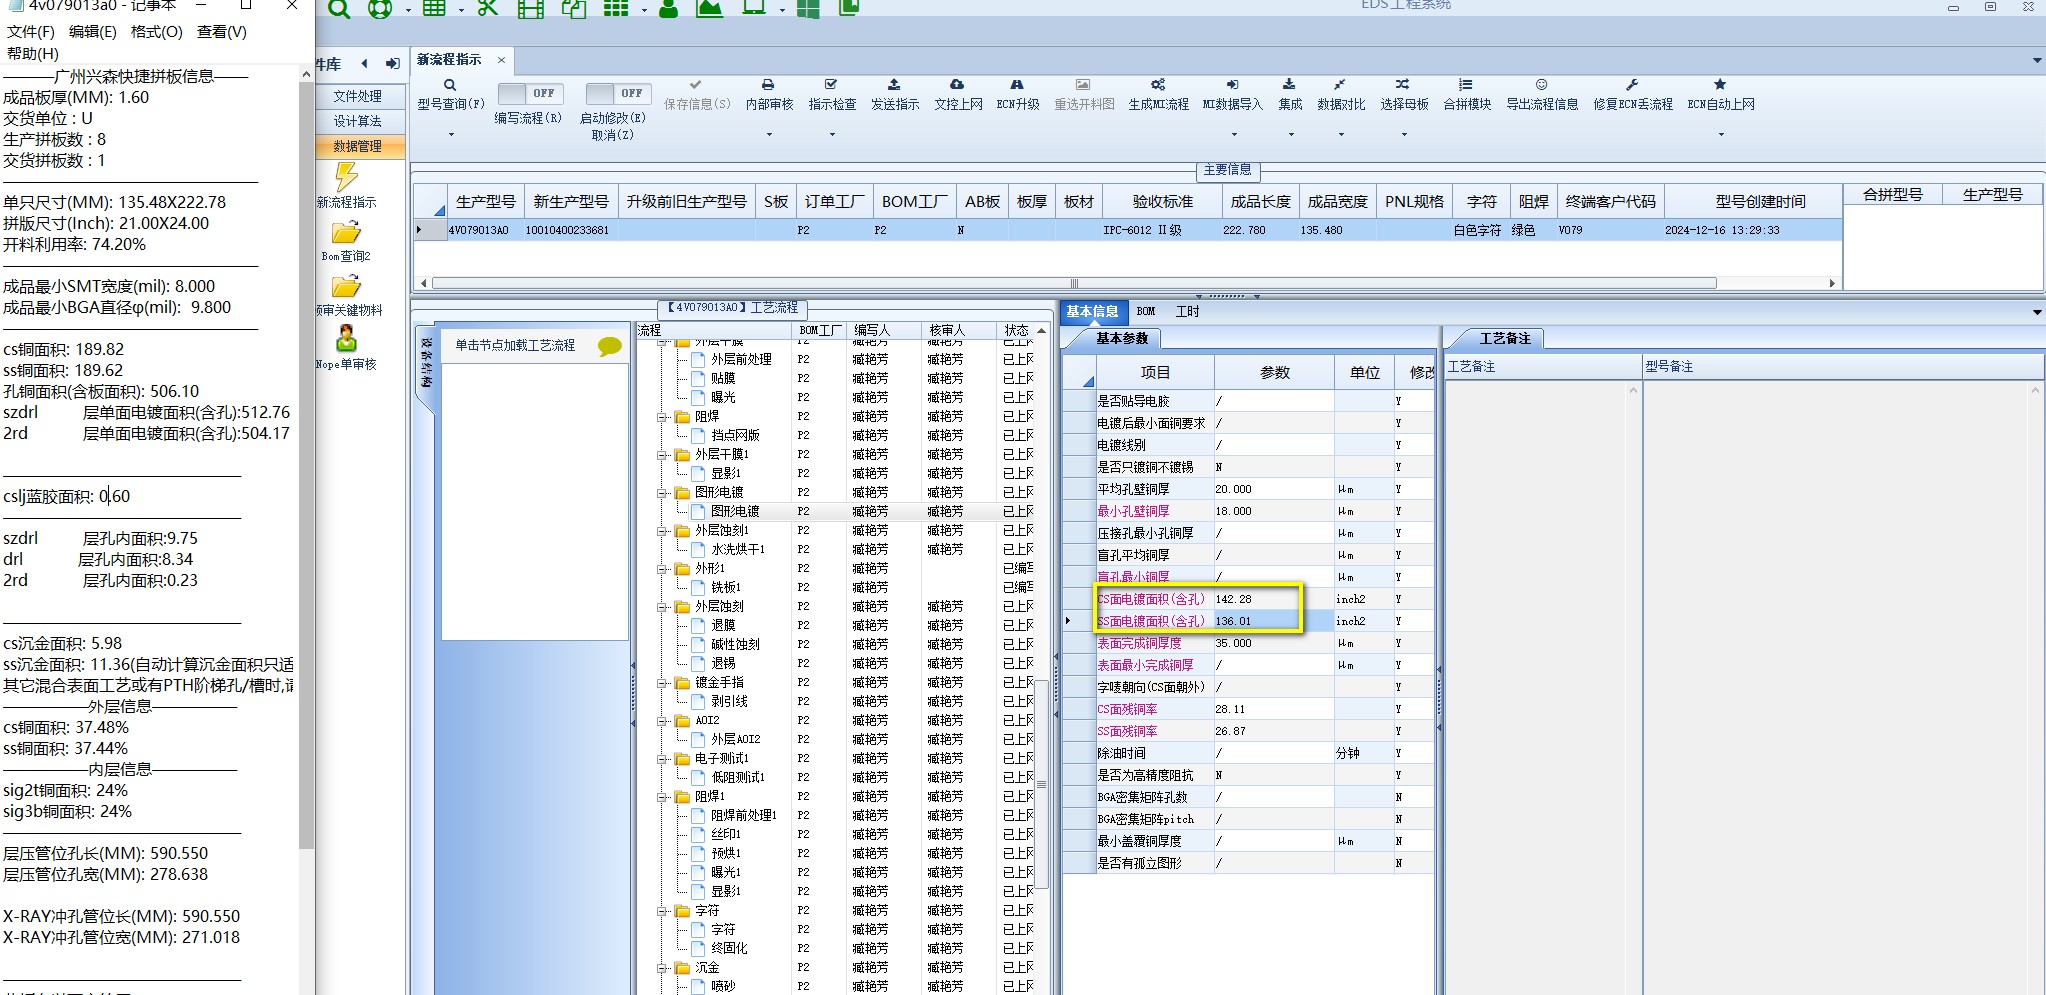Viewport: 2046px width, 995px height.
Task: Switch to the 基本信息 tab
Action: click(x=1092, y=312)
